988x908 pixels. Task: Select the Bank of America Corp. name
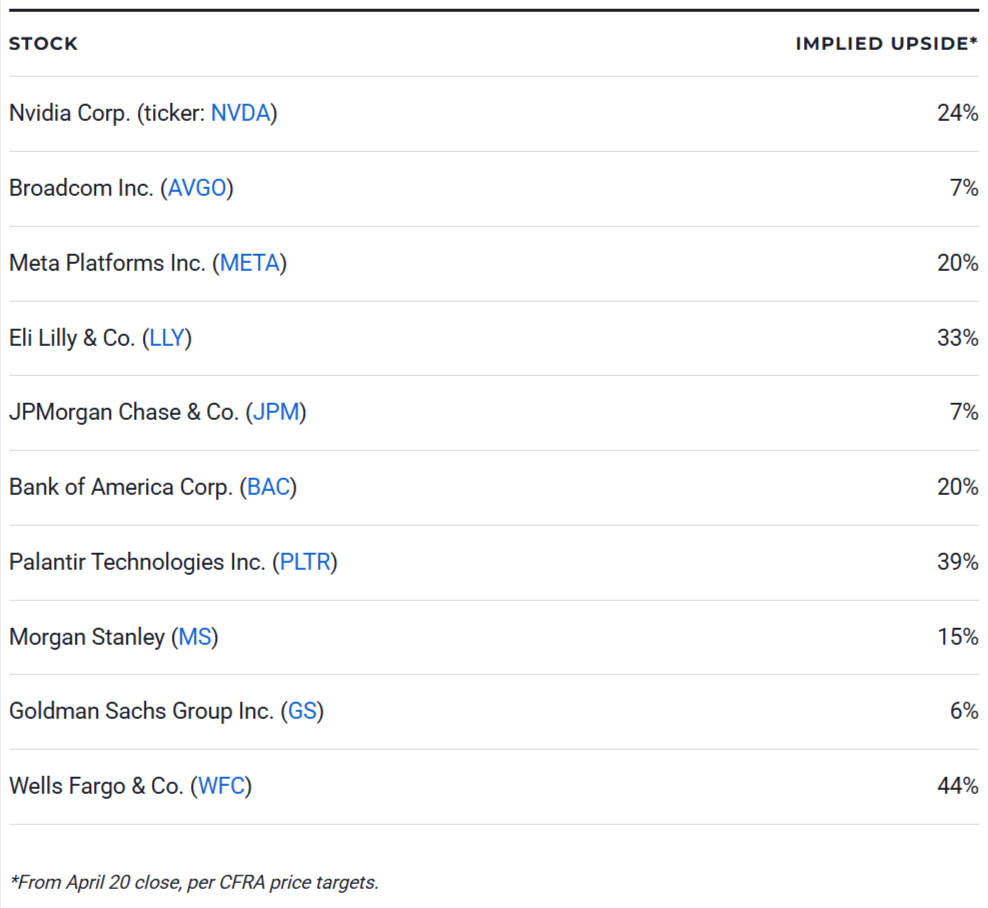[121, 487]
